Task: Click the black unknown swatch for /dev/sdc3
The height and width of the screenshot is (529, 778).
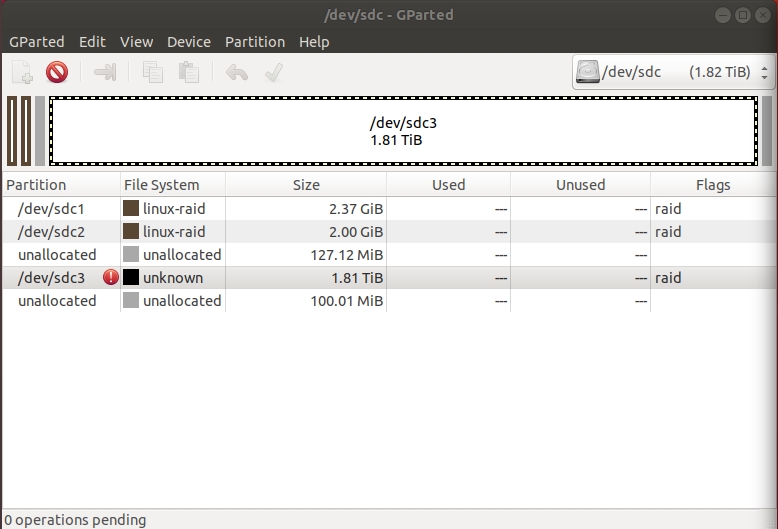Action: click(x=131, y=277)
